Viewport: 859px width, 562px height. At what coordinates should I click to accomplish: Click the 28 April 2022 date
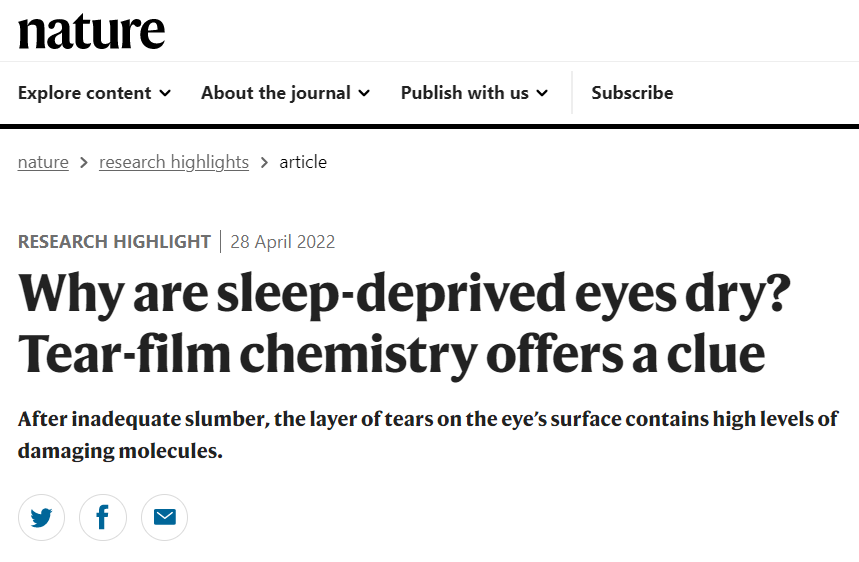pos(283,242)
